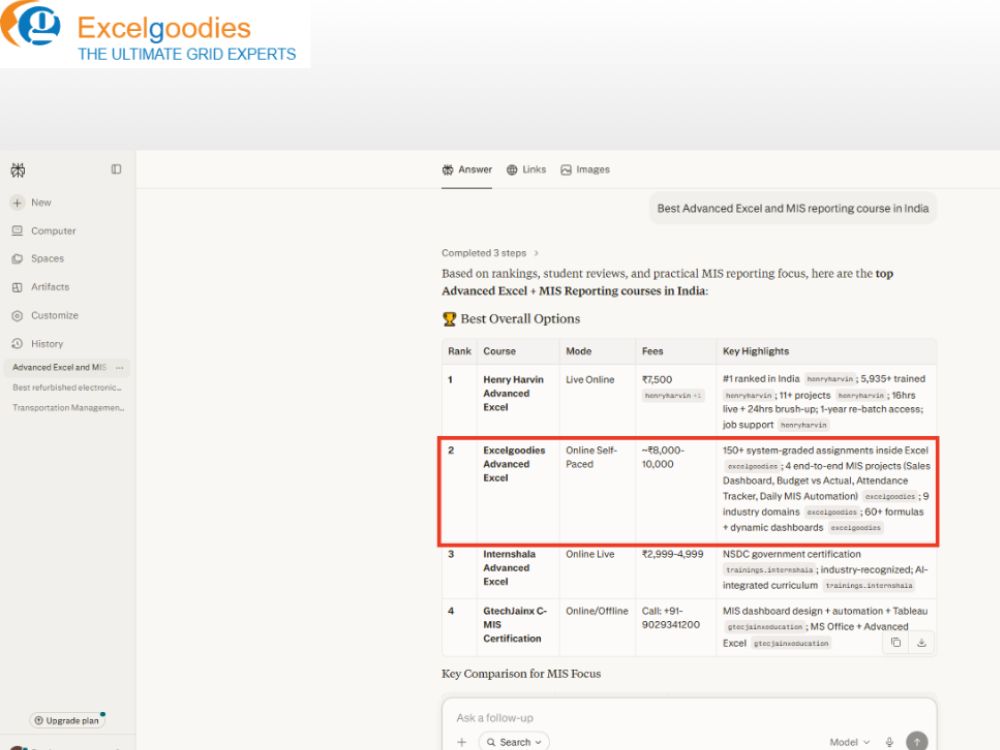Download the table using the download icon
This screenshot has width=1000, height=750.
922,642
